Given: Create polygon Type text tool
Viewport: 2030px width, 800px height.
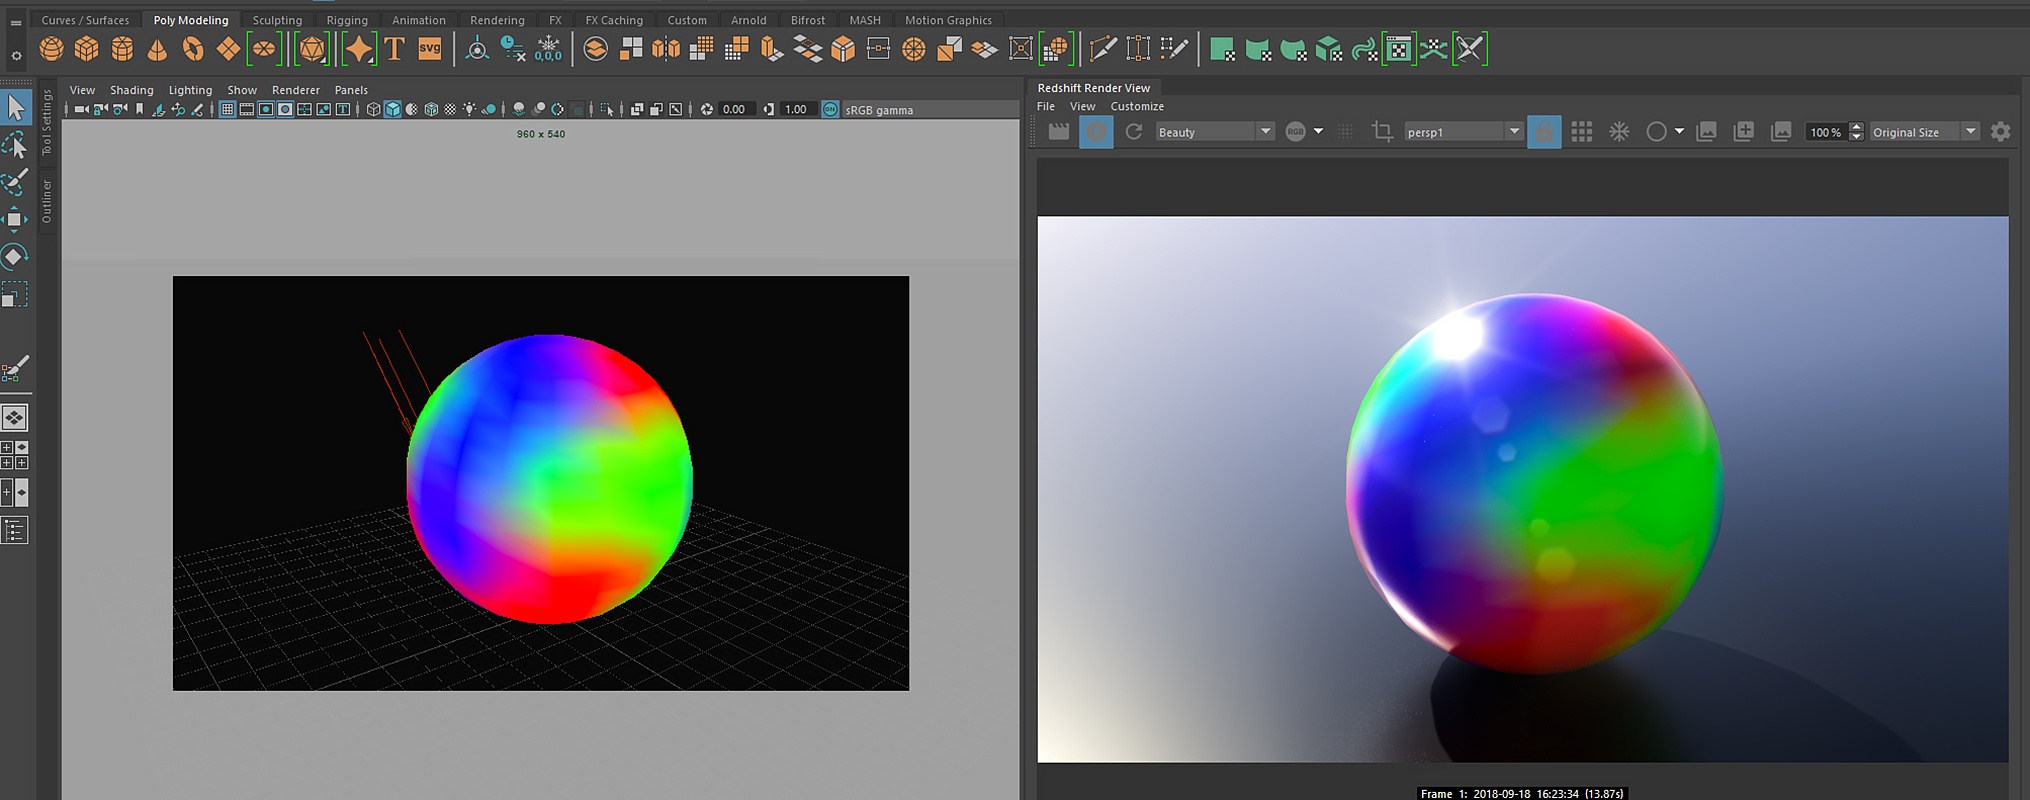Looking at the screenshot, I should tap(394, 49).
